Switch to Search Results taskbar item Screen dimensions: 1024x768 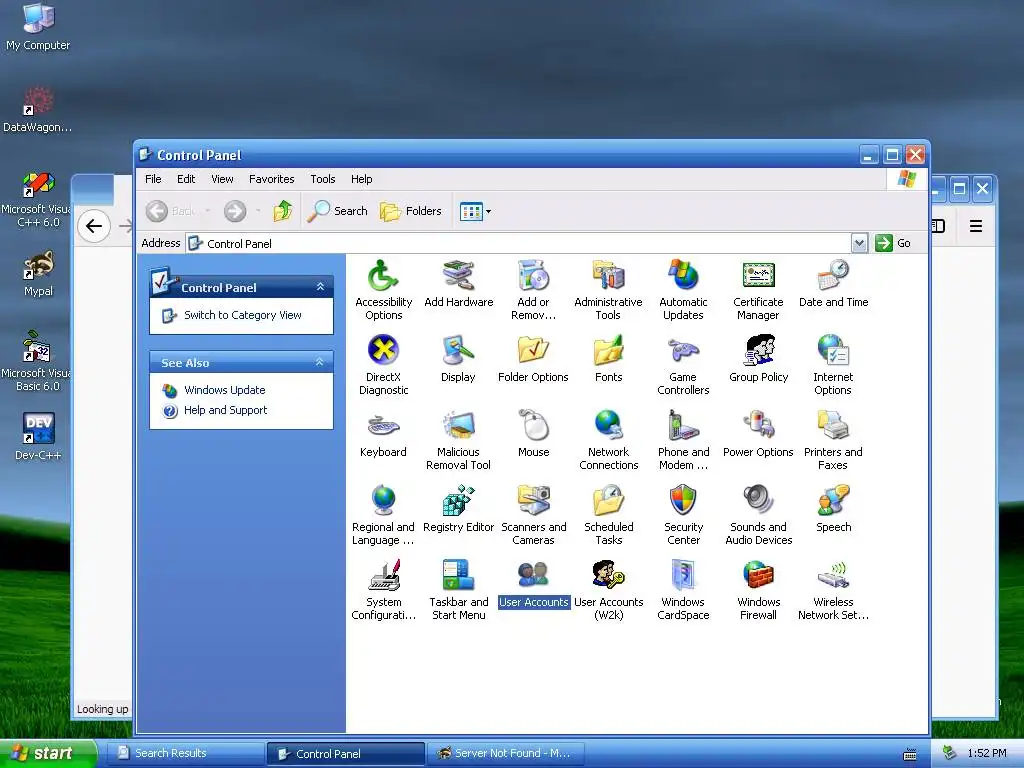pos(184,753)
